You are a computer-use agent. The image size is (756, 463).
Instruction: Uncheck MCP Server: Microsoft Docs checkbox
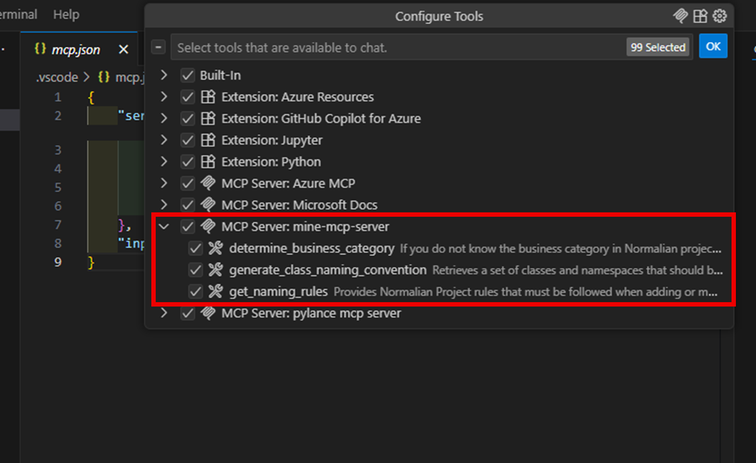187,205
